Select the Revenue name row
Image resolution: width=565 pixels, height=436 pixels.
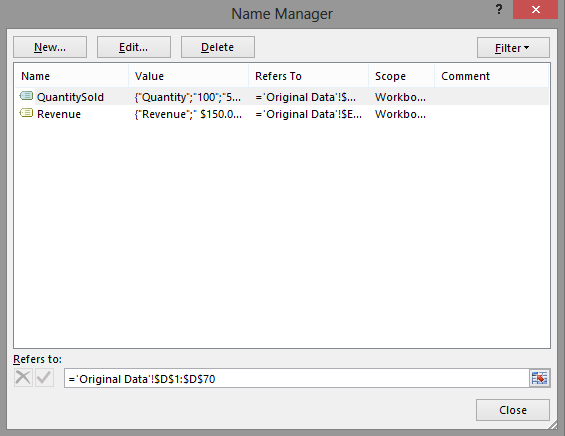(282, 114)
